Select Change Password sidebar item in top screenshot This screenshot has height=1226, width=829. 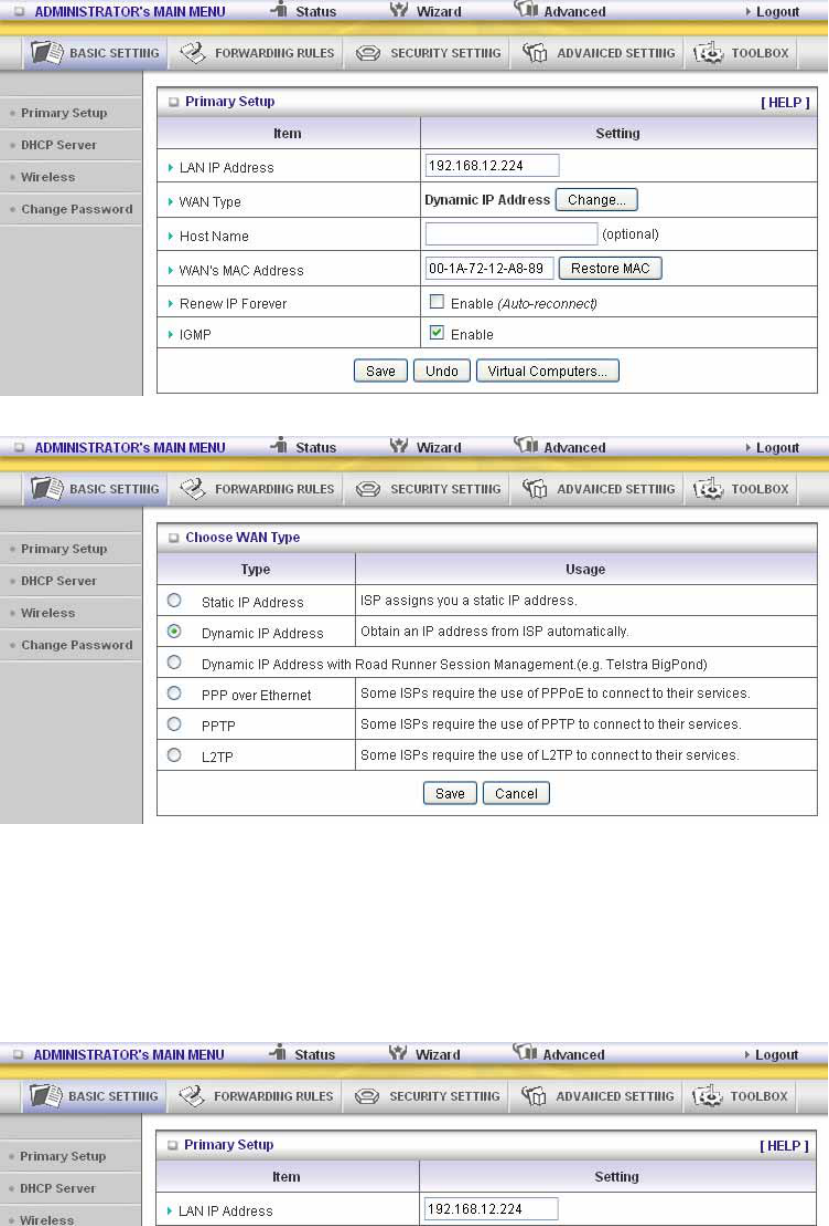click(77, 209)
